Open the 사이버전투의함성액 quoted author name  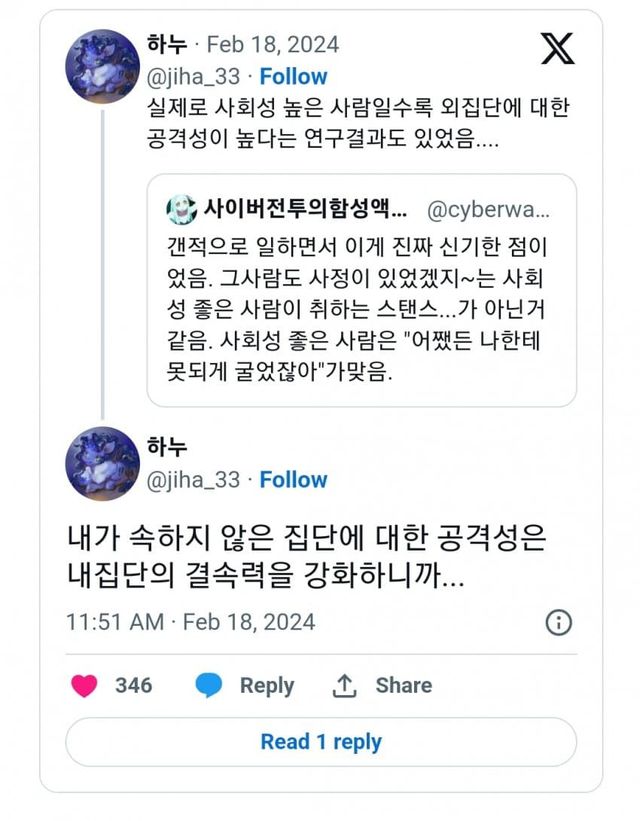(305, 211)
